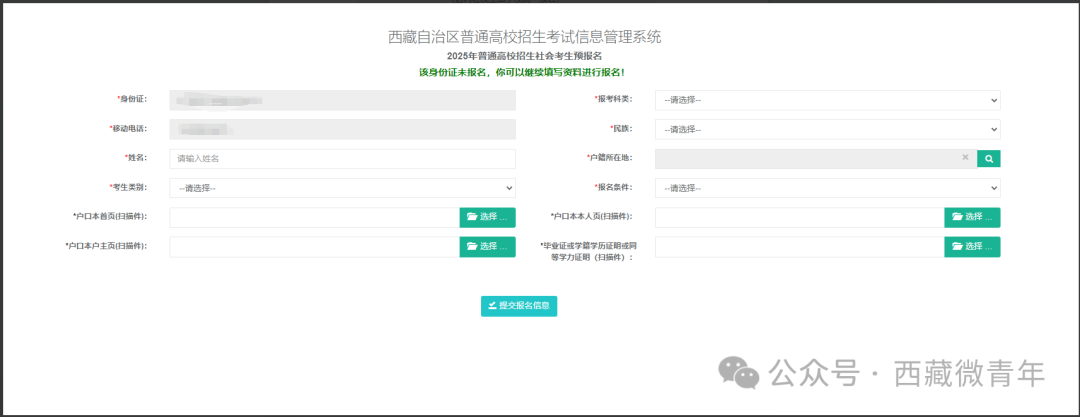Click the 户口本本人页 file path box
Viewport: 1080px width, 417px height.
800,217
